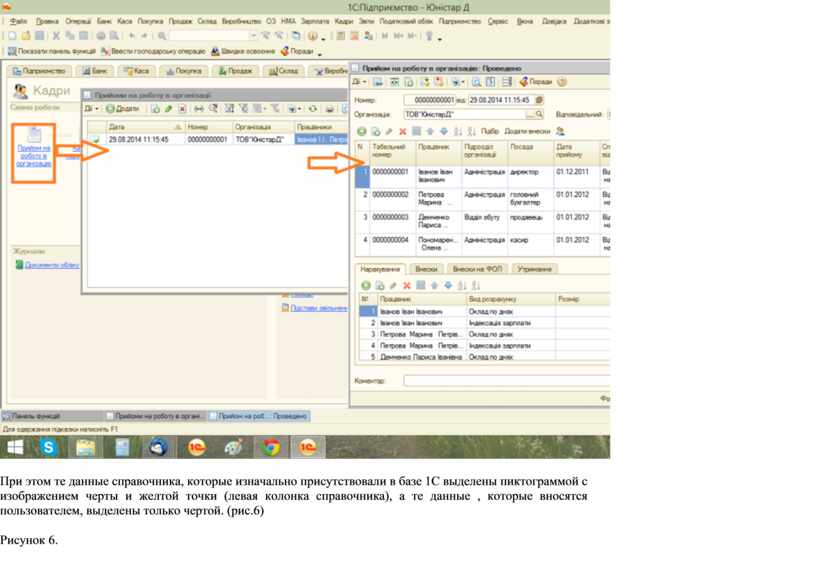Click Показати панель функцій button

coord(52,52)
